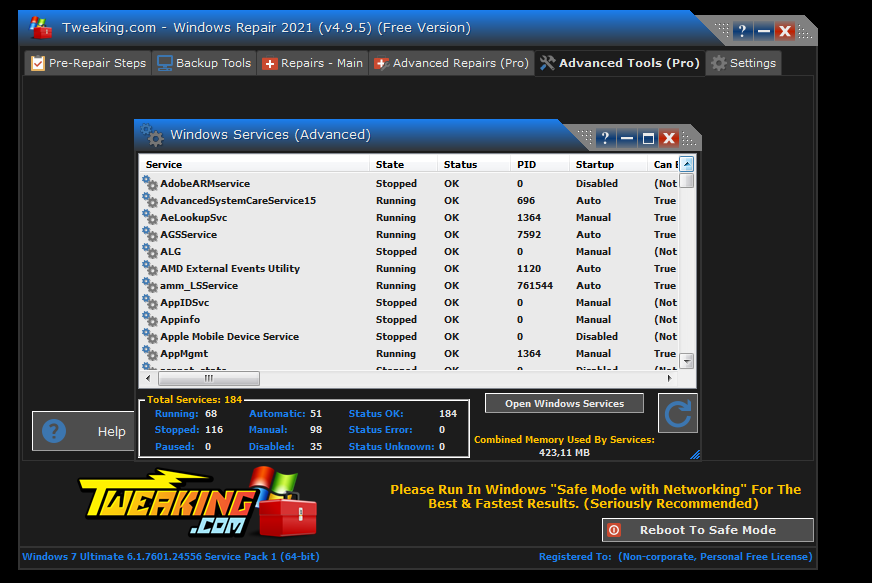Sort by the State column header
The width and height of the screenshot is (872, 583).
point(403,164)
